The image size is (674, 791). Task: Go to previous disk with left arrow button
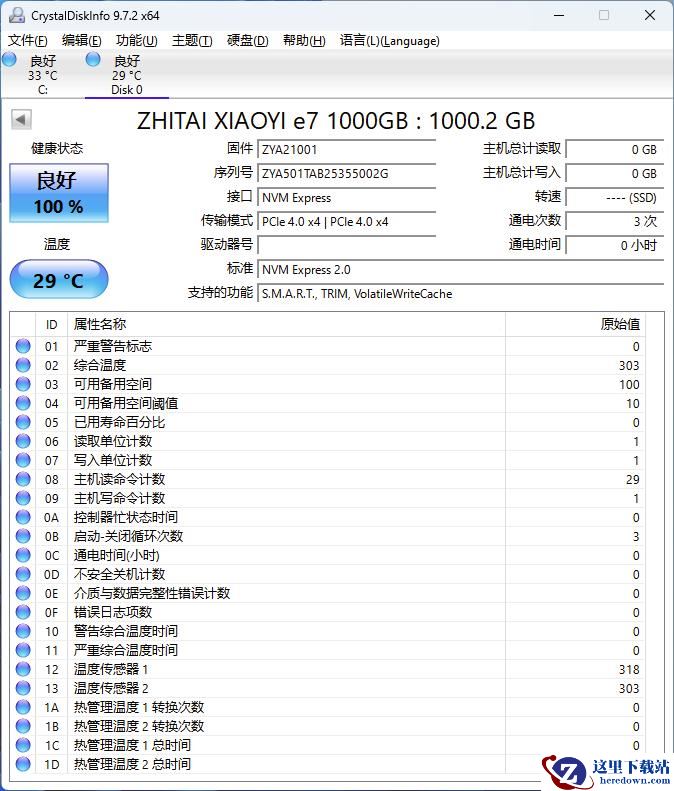pyautogui.click(x=21, y=120)
